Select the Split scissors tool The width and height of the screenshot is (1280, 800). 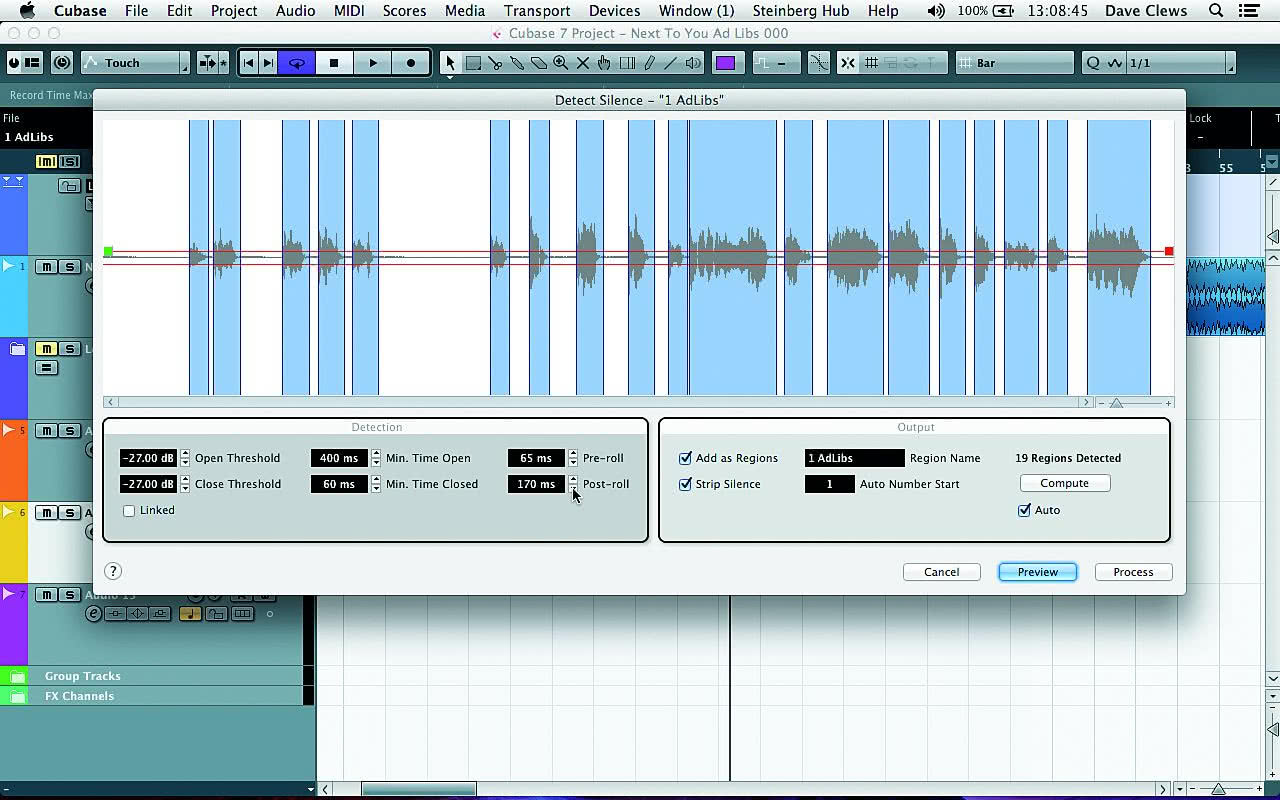(x=495, y=63)
